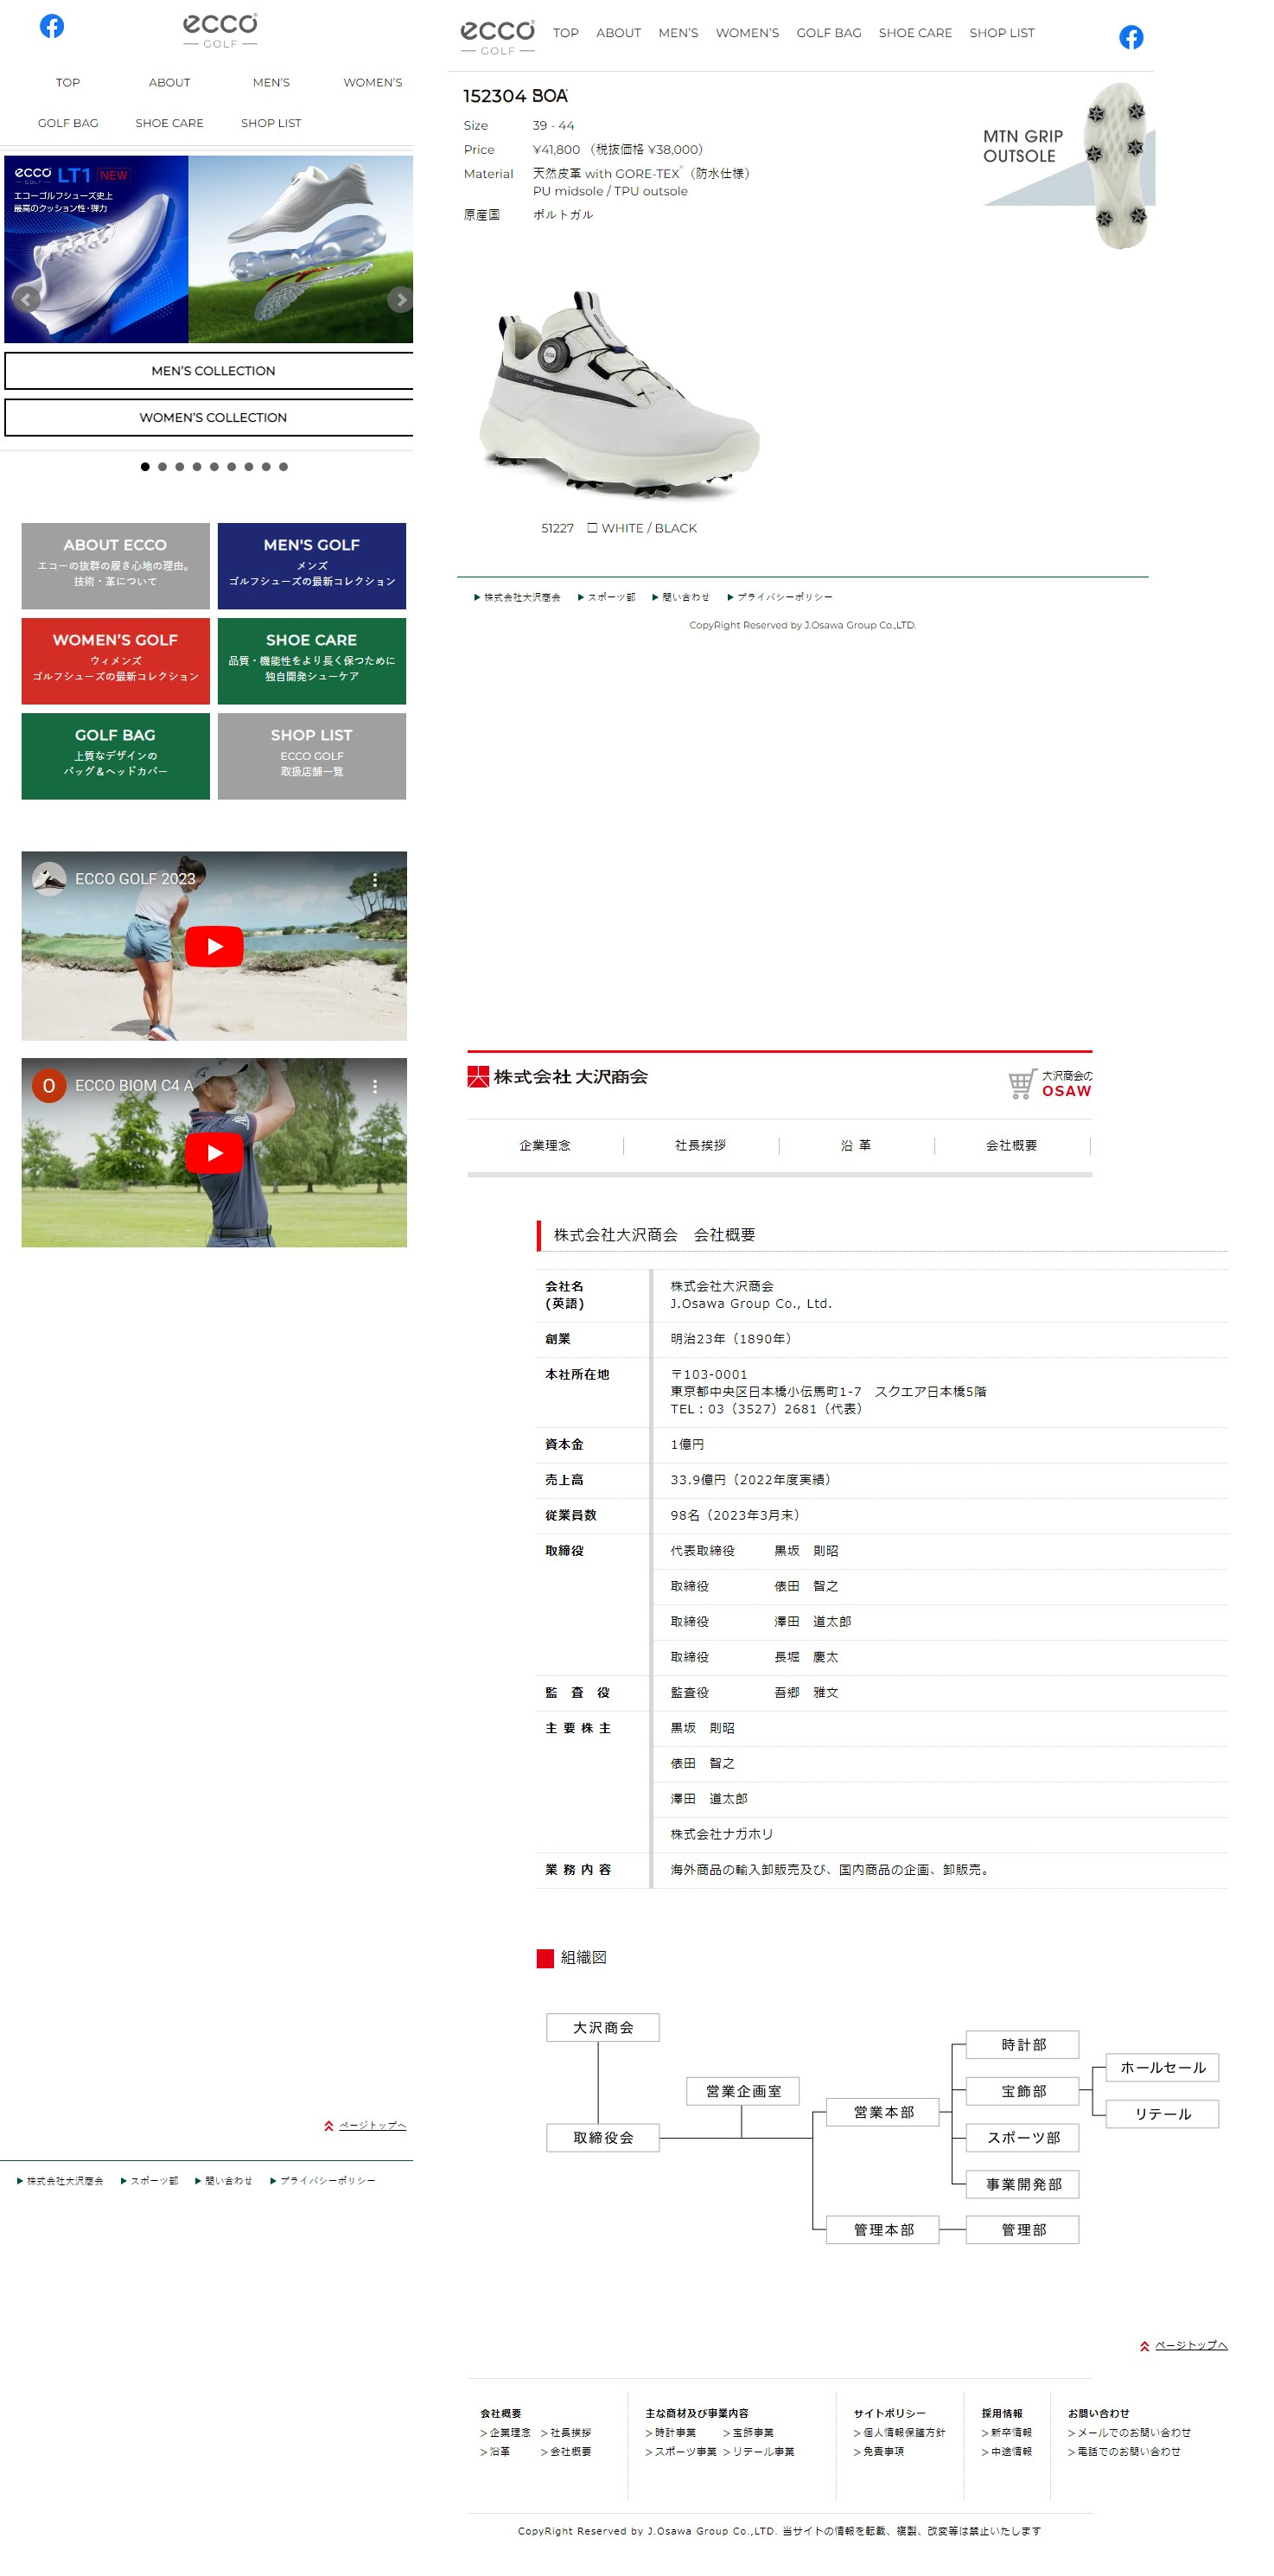Viewport: 1274px width, 2576px height.
Task: Open the green SHOE CARE tile
Action: tap(311, 660)
